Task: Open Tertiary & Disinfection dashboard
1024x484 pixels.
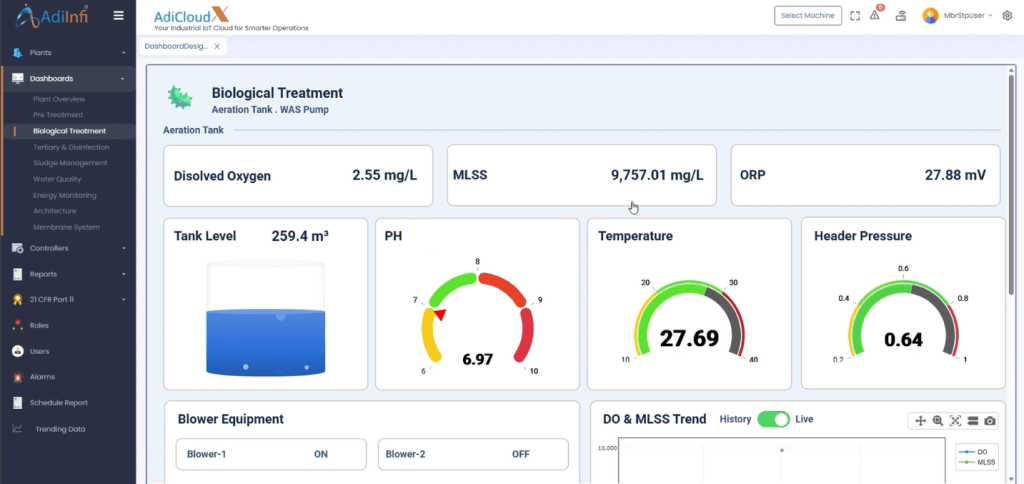Action: point(71,147)
